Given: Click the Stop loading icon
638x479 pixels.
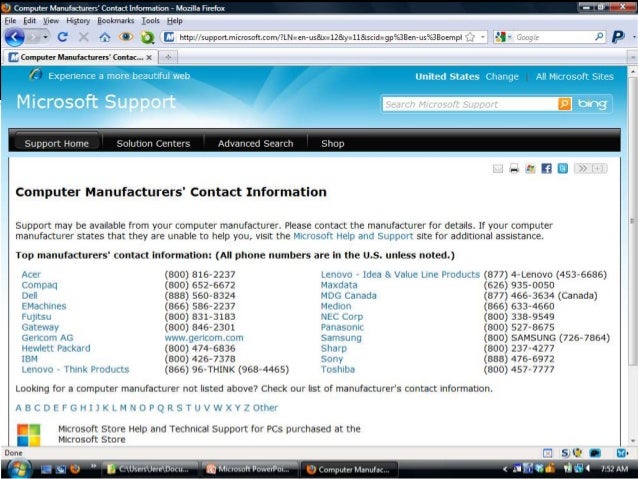Looking at the screenshot, I should [x=83, y=37].
